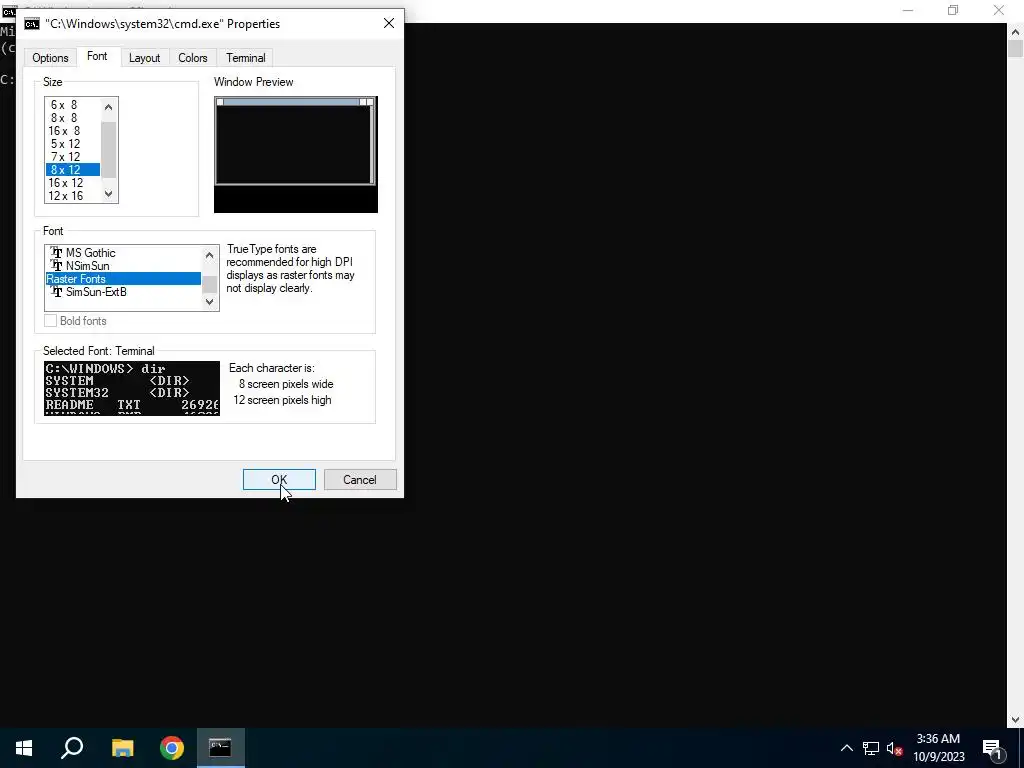Close the Properties dialog with X
Image resolution: width=1024 pixels, height=768 pixels.
[389, 24]
